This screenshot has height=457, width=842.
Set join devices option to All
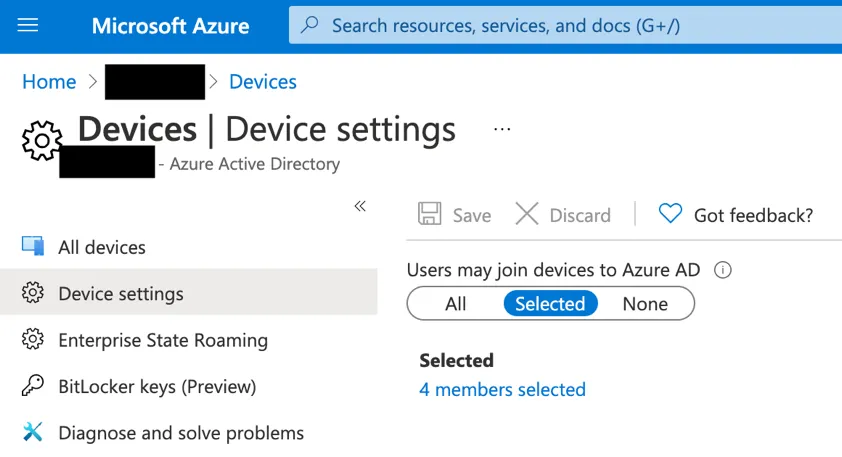click(x=456, y=304)
